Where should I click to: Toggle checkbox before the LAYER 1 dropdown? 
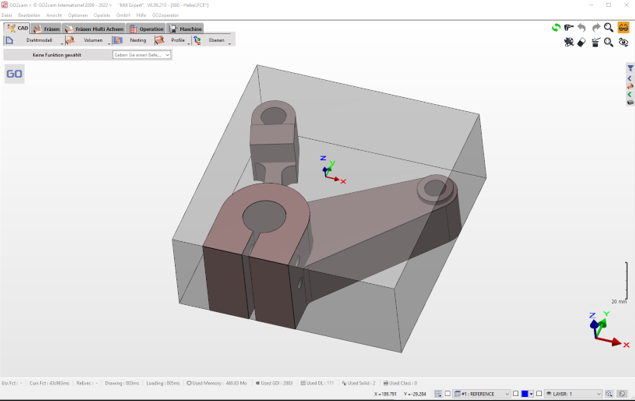[x=539, y=394]
